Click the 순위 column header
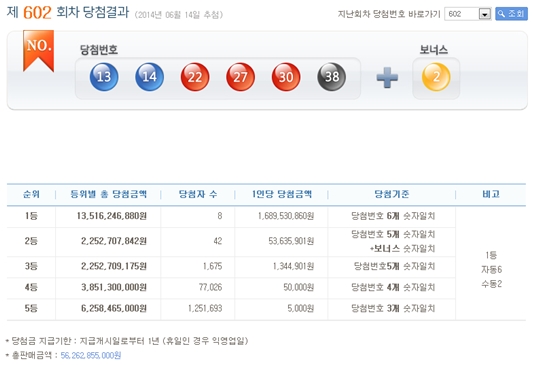The height and width of the screenshot is (365, 540). point(31,194)
